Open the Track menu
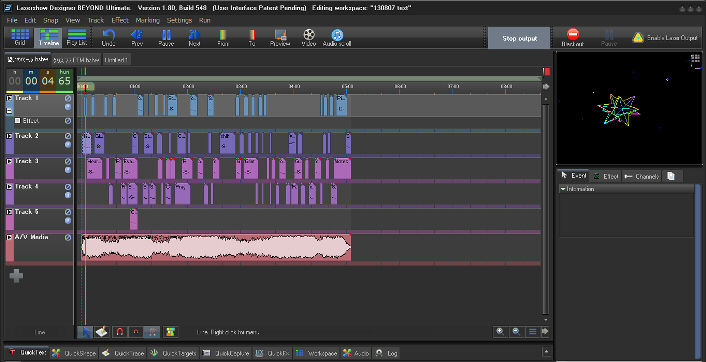This screenshot has height=362, width=706. 95,20
